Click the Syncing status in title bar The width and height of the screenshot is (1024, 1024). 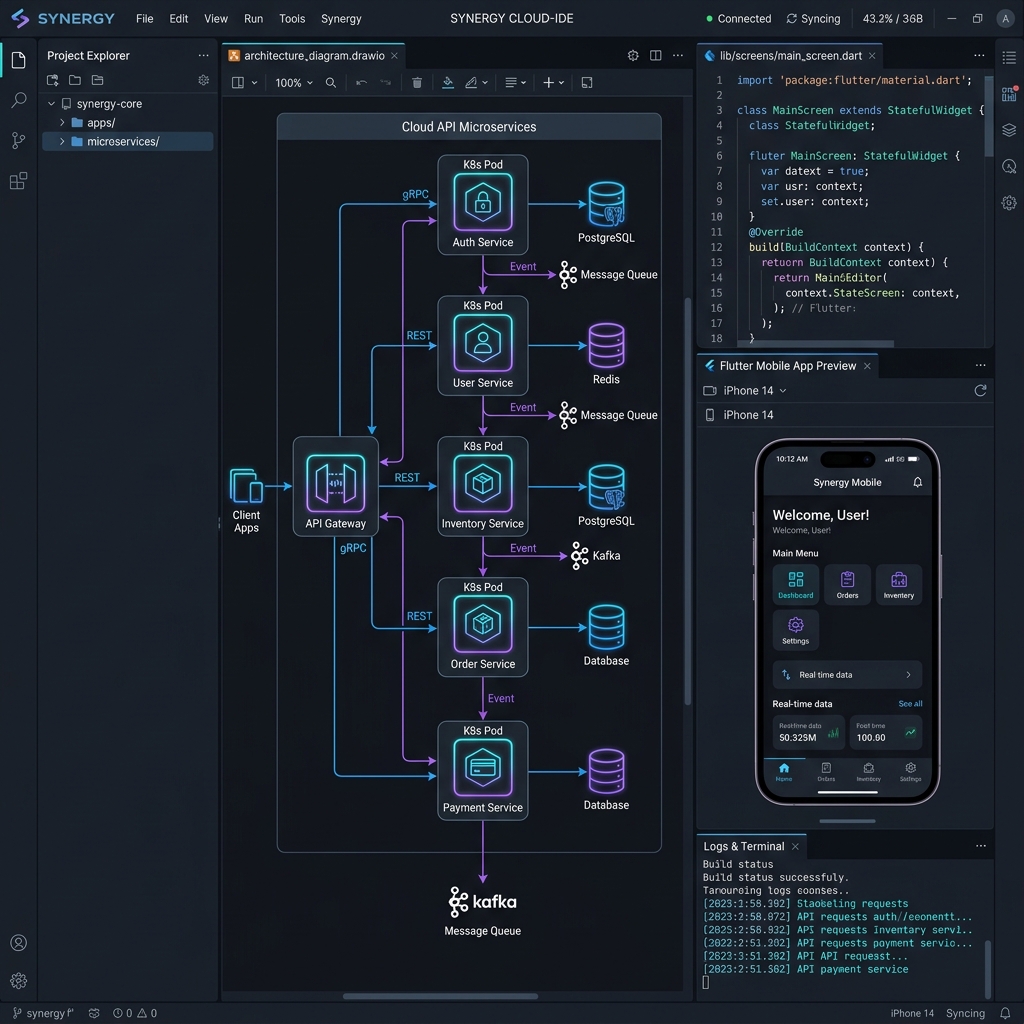click(813, 19)
